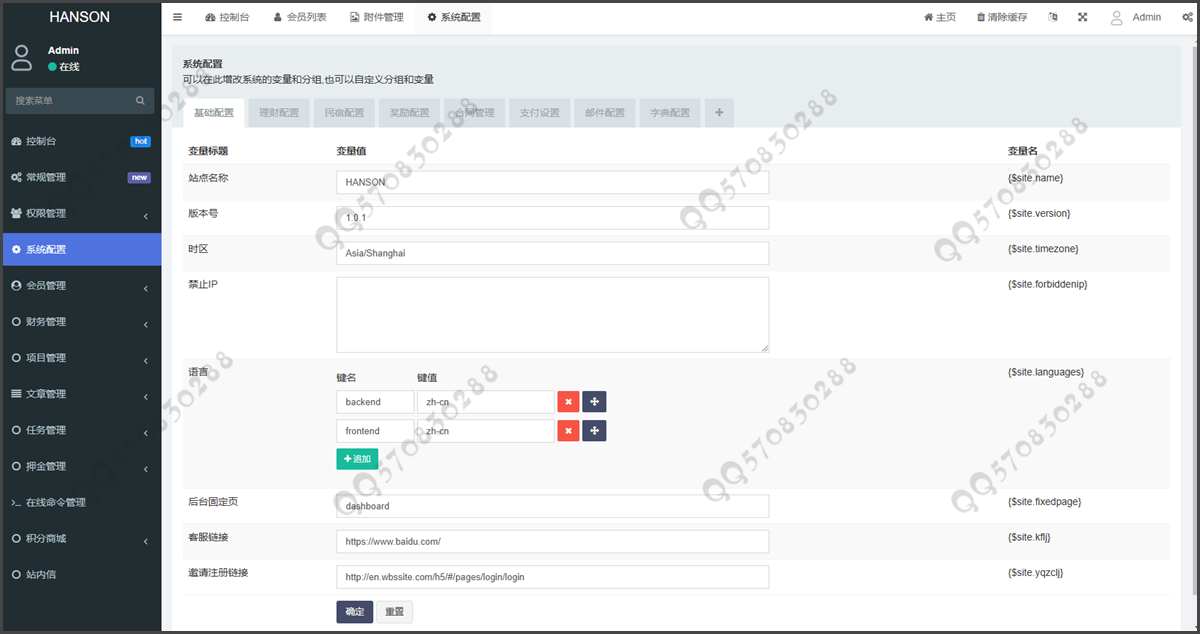Image resolution: width=1200 pixels, height=634 pixels.
Task: Click the search icon in sidebar menu
Action: click(x=141, y=101)
